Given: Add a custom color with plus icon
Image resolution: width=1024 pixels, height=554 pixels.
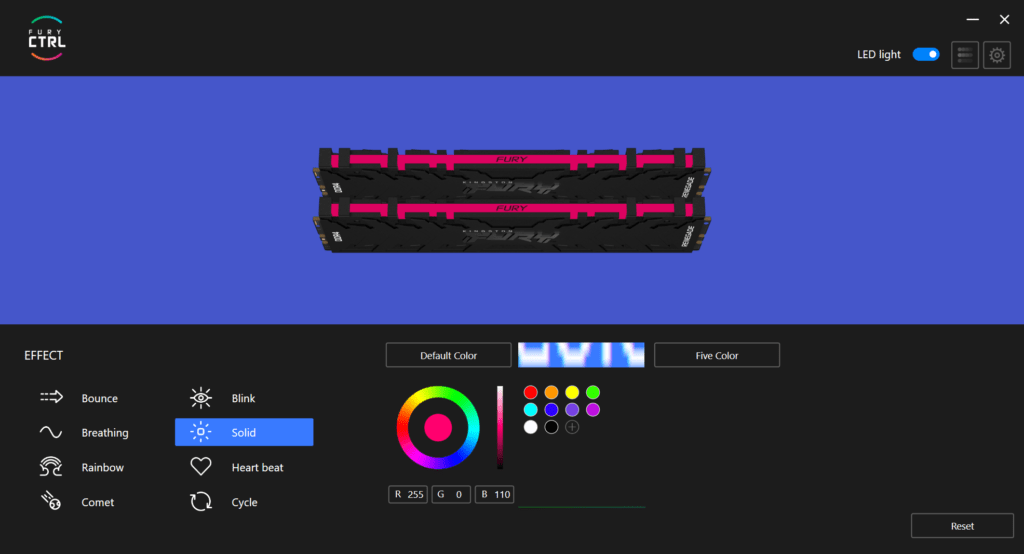Looking at the screenshot, I should click(572, 427).
